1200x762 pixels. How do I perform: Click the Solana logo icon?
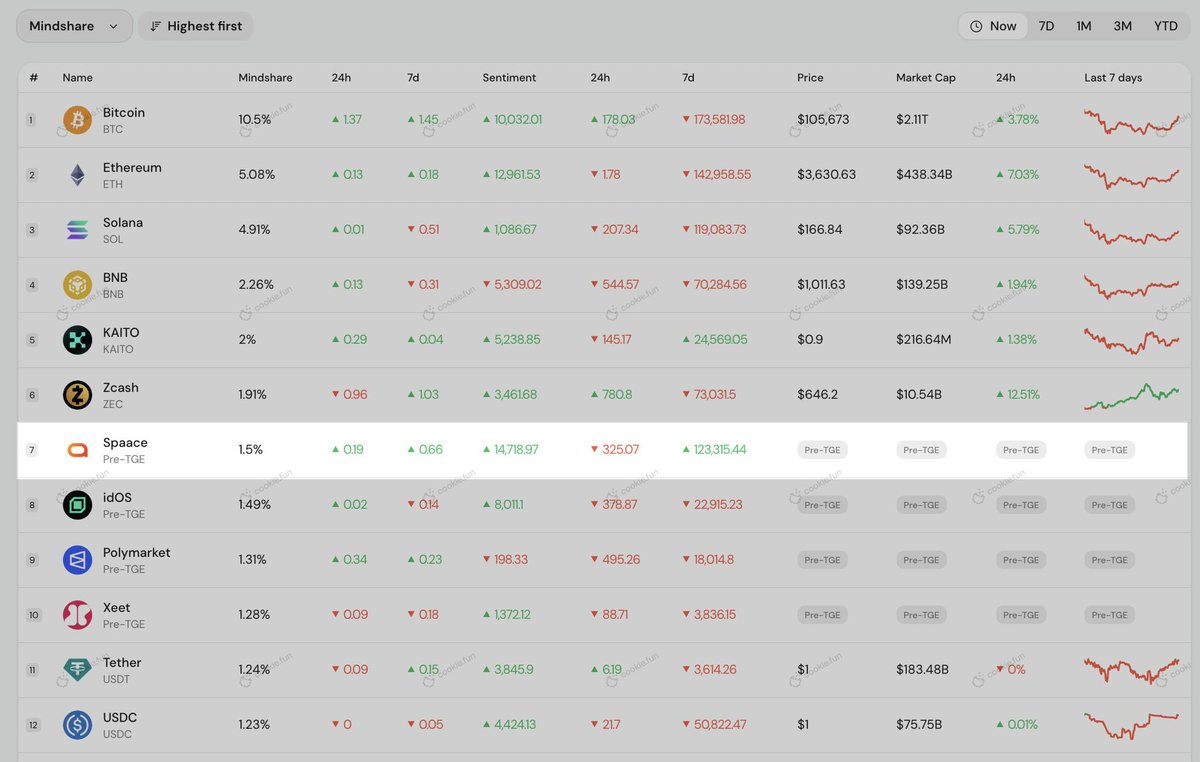[x=77, y=230]
